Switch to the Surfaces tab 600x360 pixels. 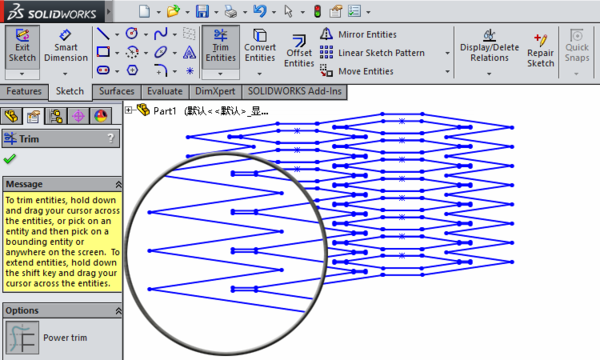click(x=117, y=91)
